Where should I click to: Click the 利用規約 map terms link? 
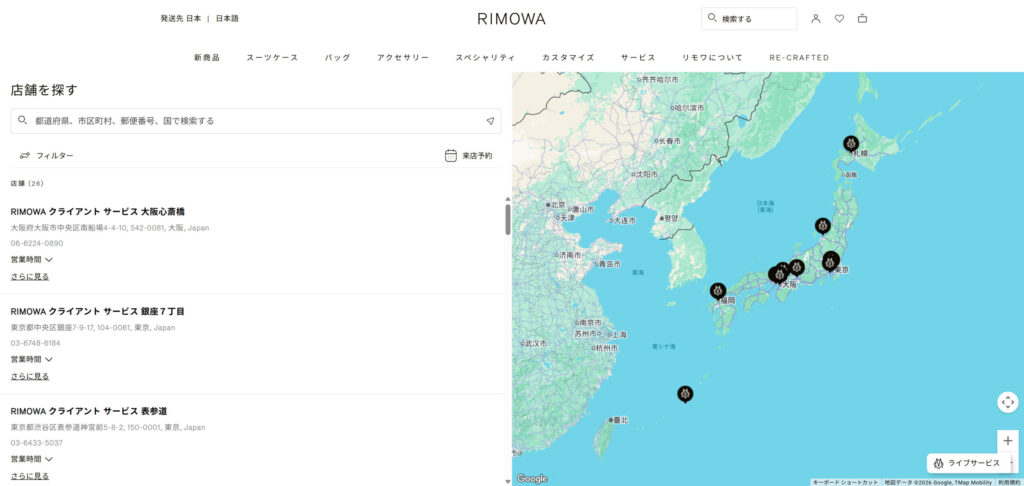coord(1010,482)
